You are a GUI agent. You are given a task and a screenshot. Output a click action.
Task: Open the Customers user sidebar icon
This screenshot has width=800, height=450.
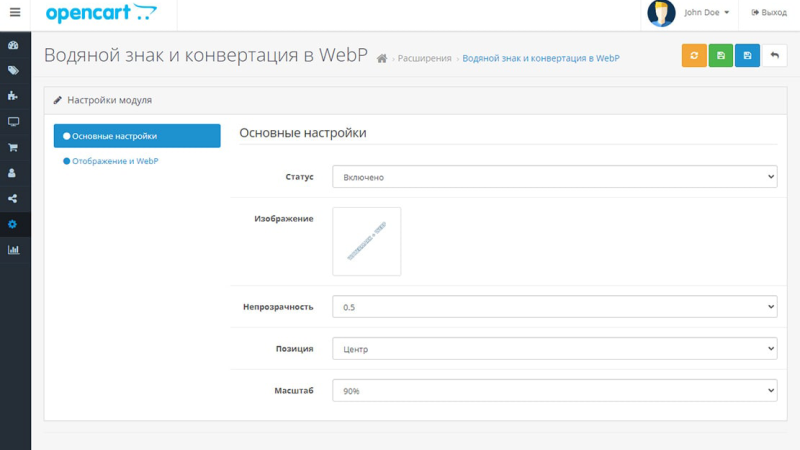tap(12, 173)
